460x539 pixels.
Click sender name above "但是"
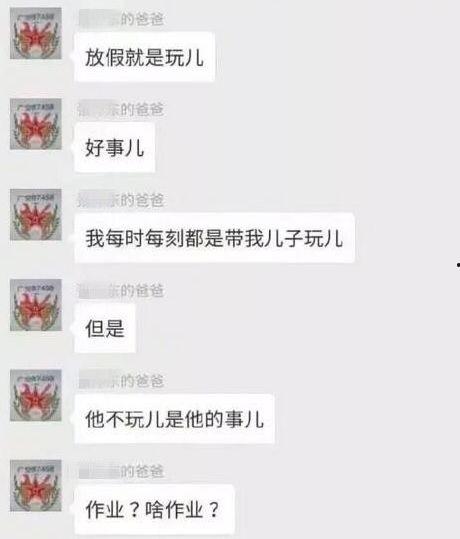point(121,290)
